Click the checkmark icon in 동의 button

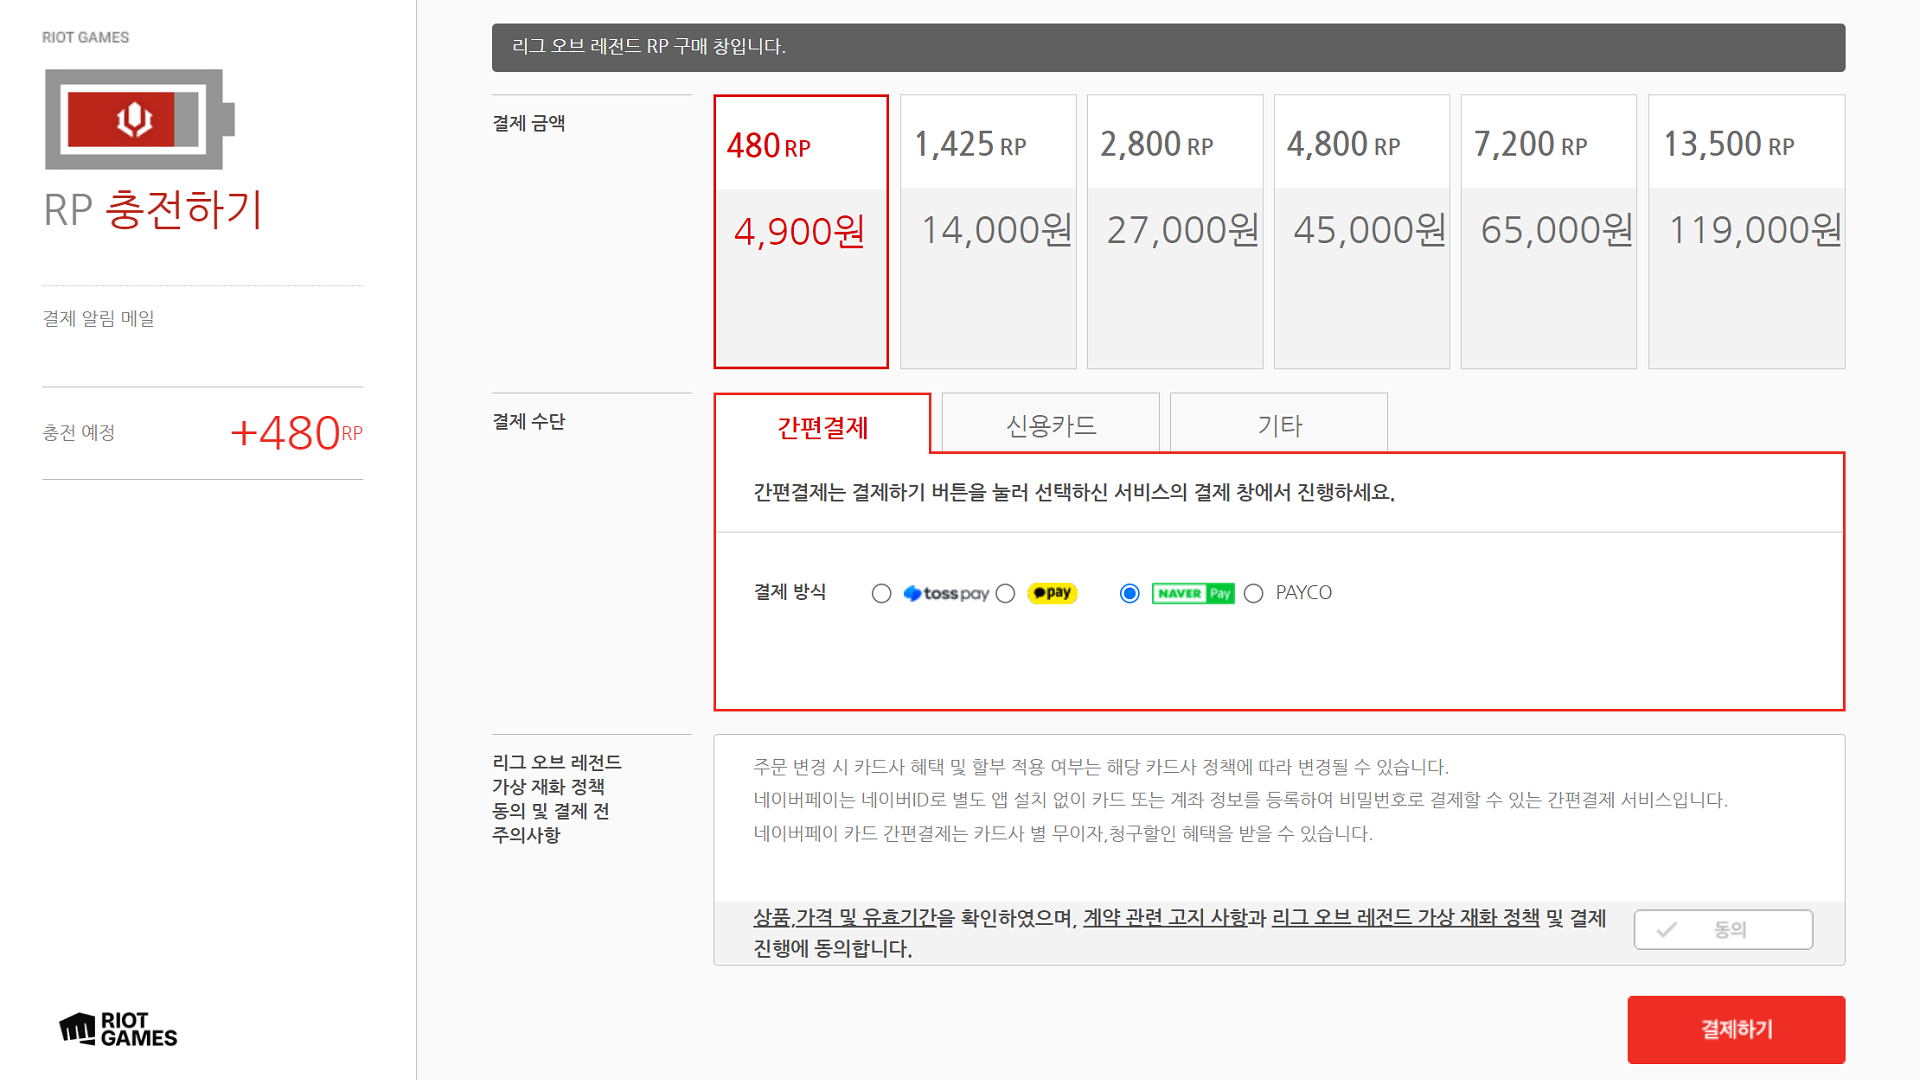[x=1666, y=930]
